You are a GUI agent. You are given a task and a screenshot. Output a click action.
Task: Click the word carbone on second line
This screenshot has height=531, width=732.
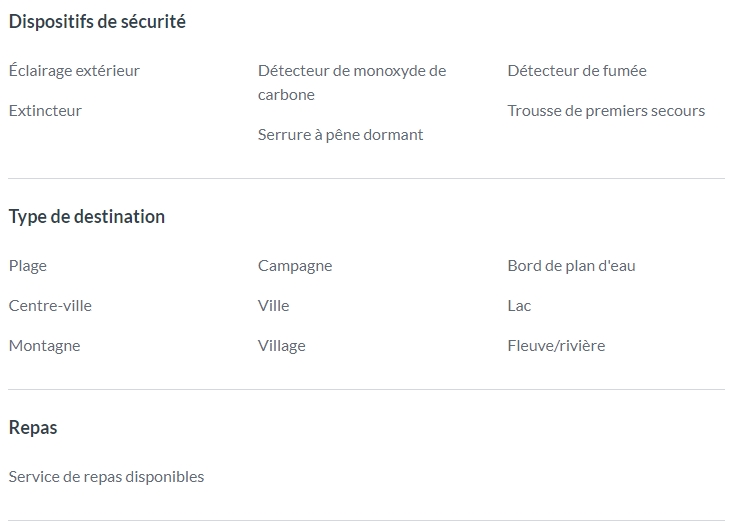point(286,95)
